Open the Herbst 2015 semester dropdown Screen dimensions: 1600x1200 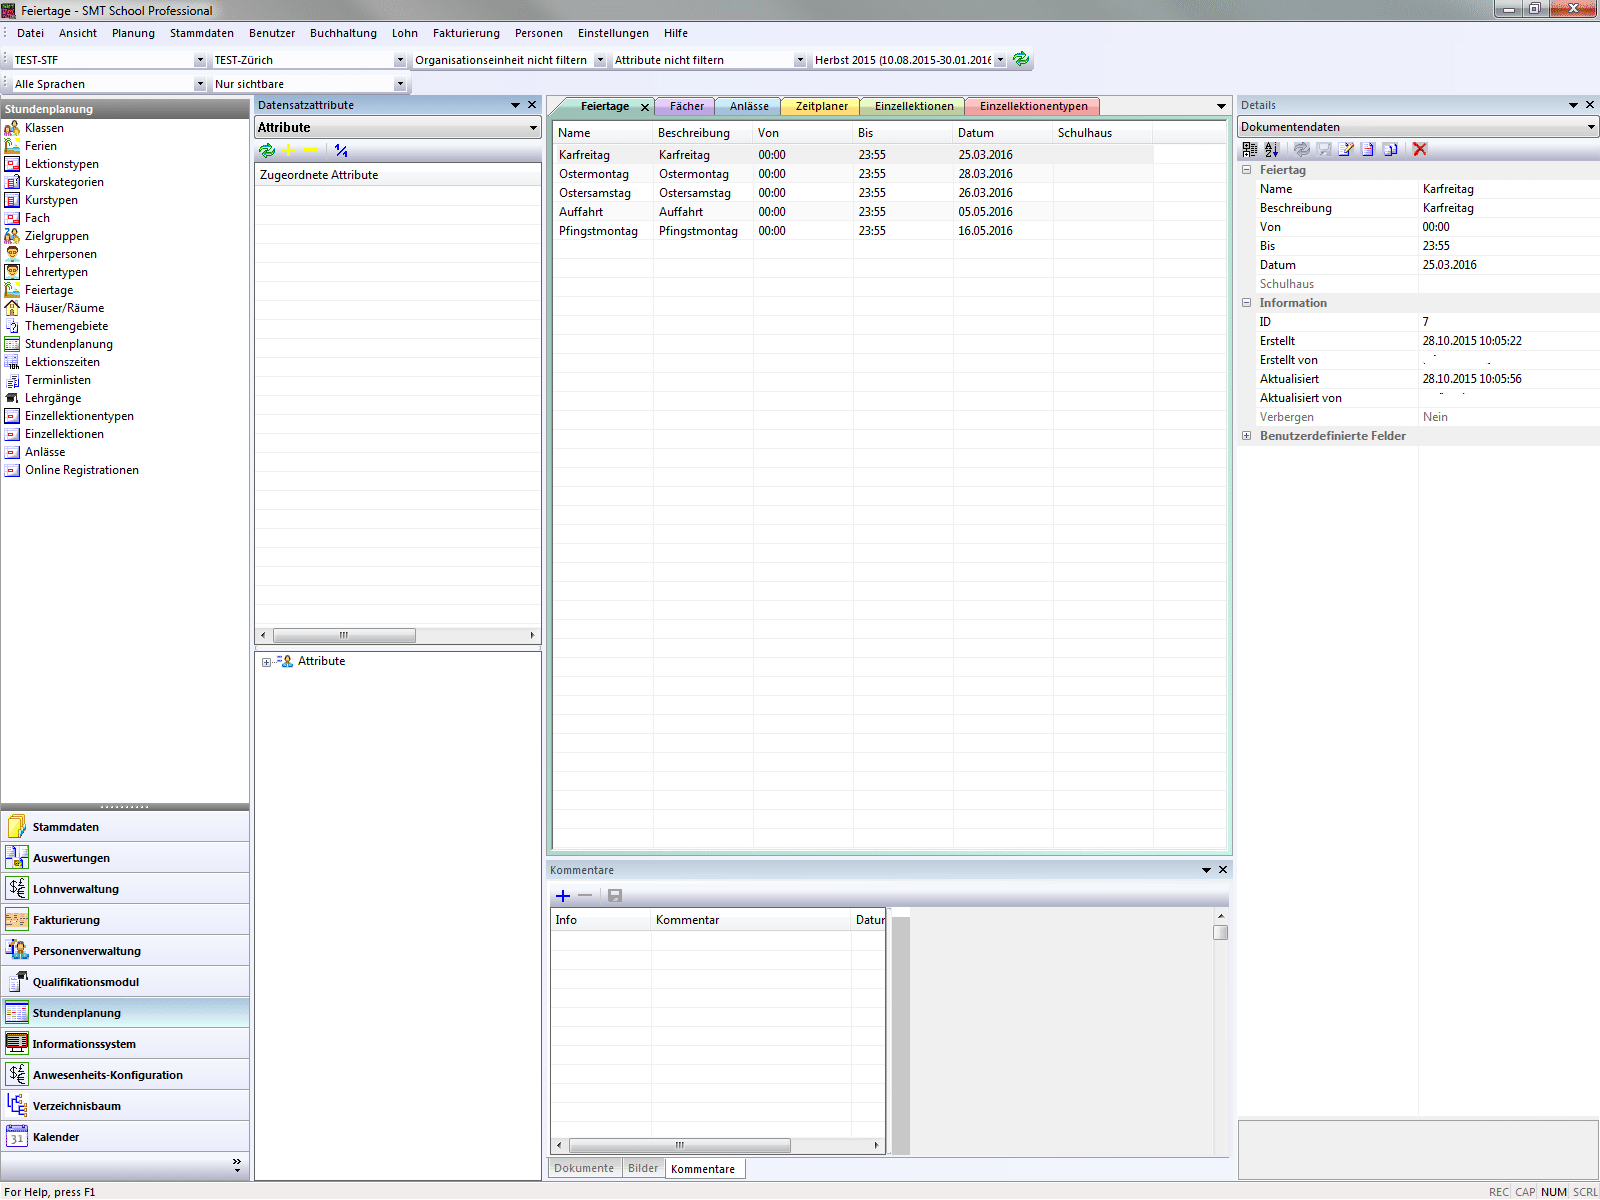click(x=1000, y=60)
